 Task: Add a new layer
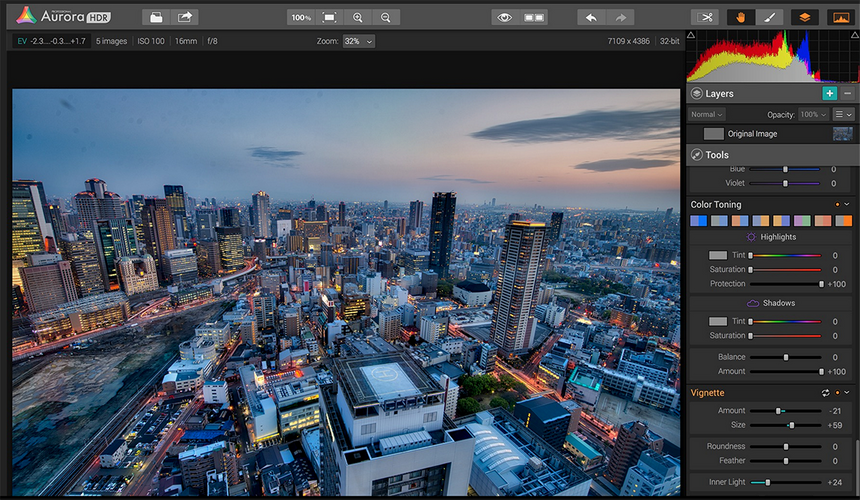tap(829, 93)
